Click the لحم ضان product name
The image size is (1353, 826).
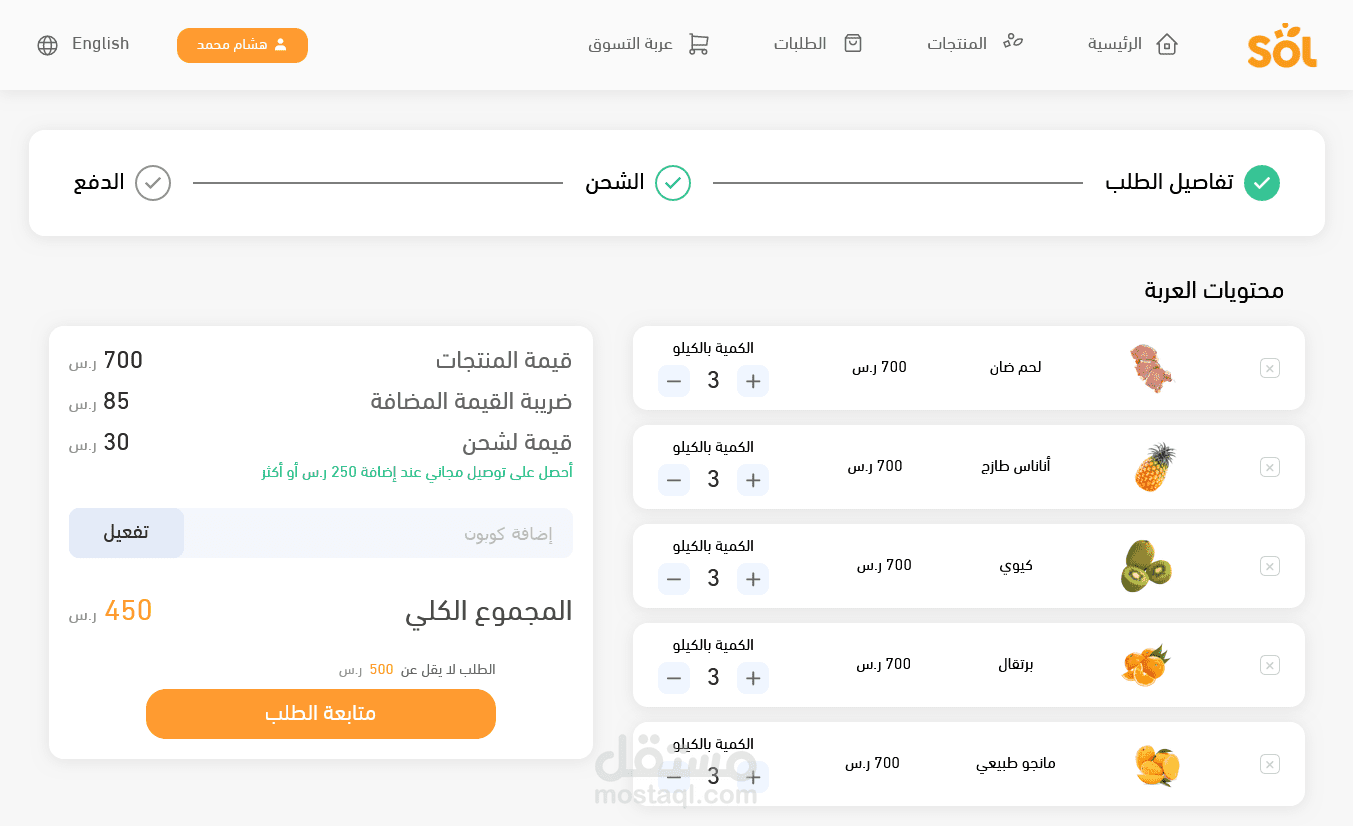click(1015, 367)
